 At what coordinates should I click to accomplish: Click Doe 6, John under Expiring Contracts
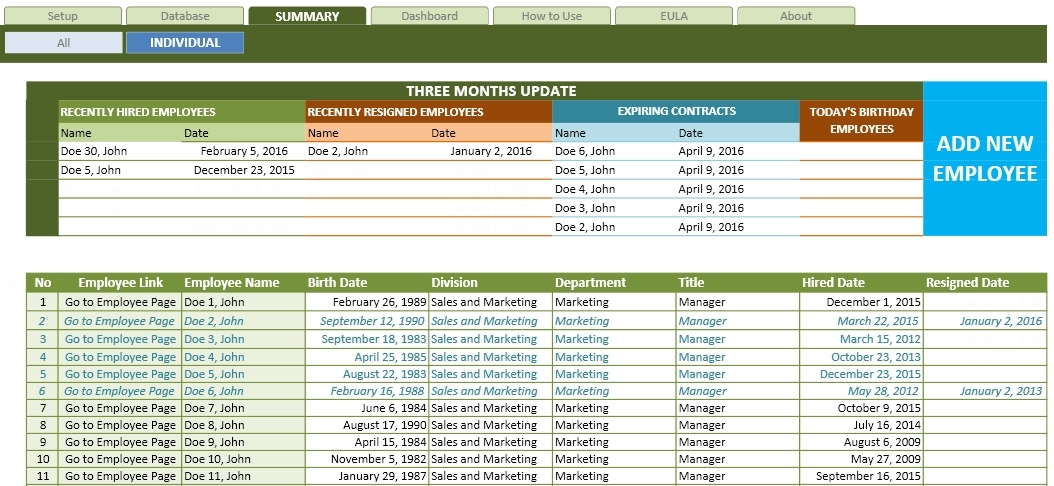pyautogui.click(x=585, y=151)
